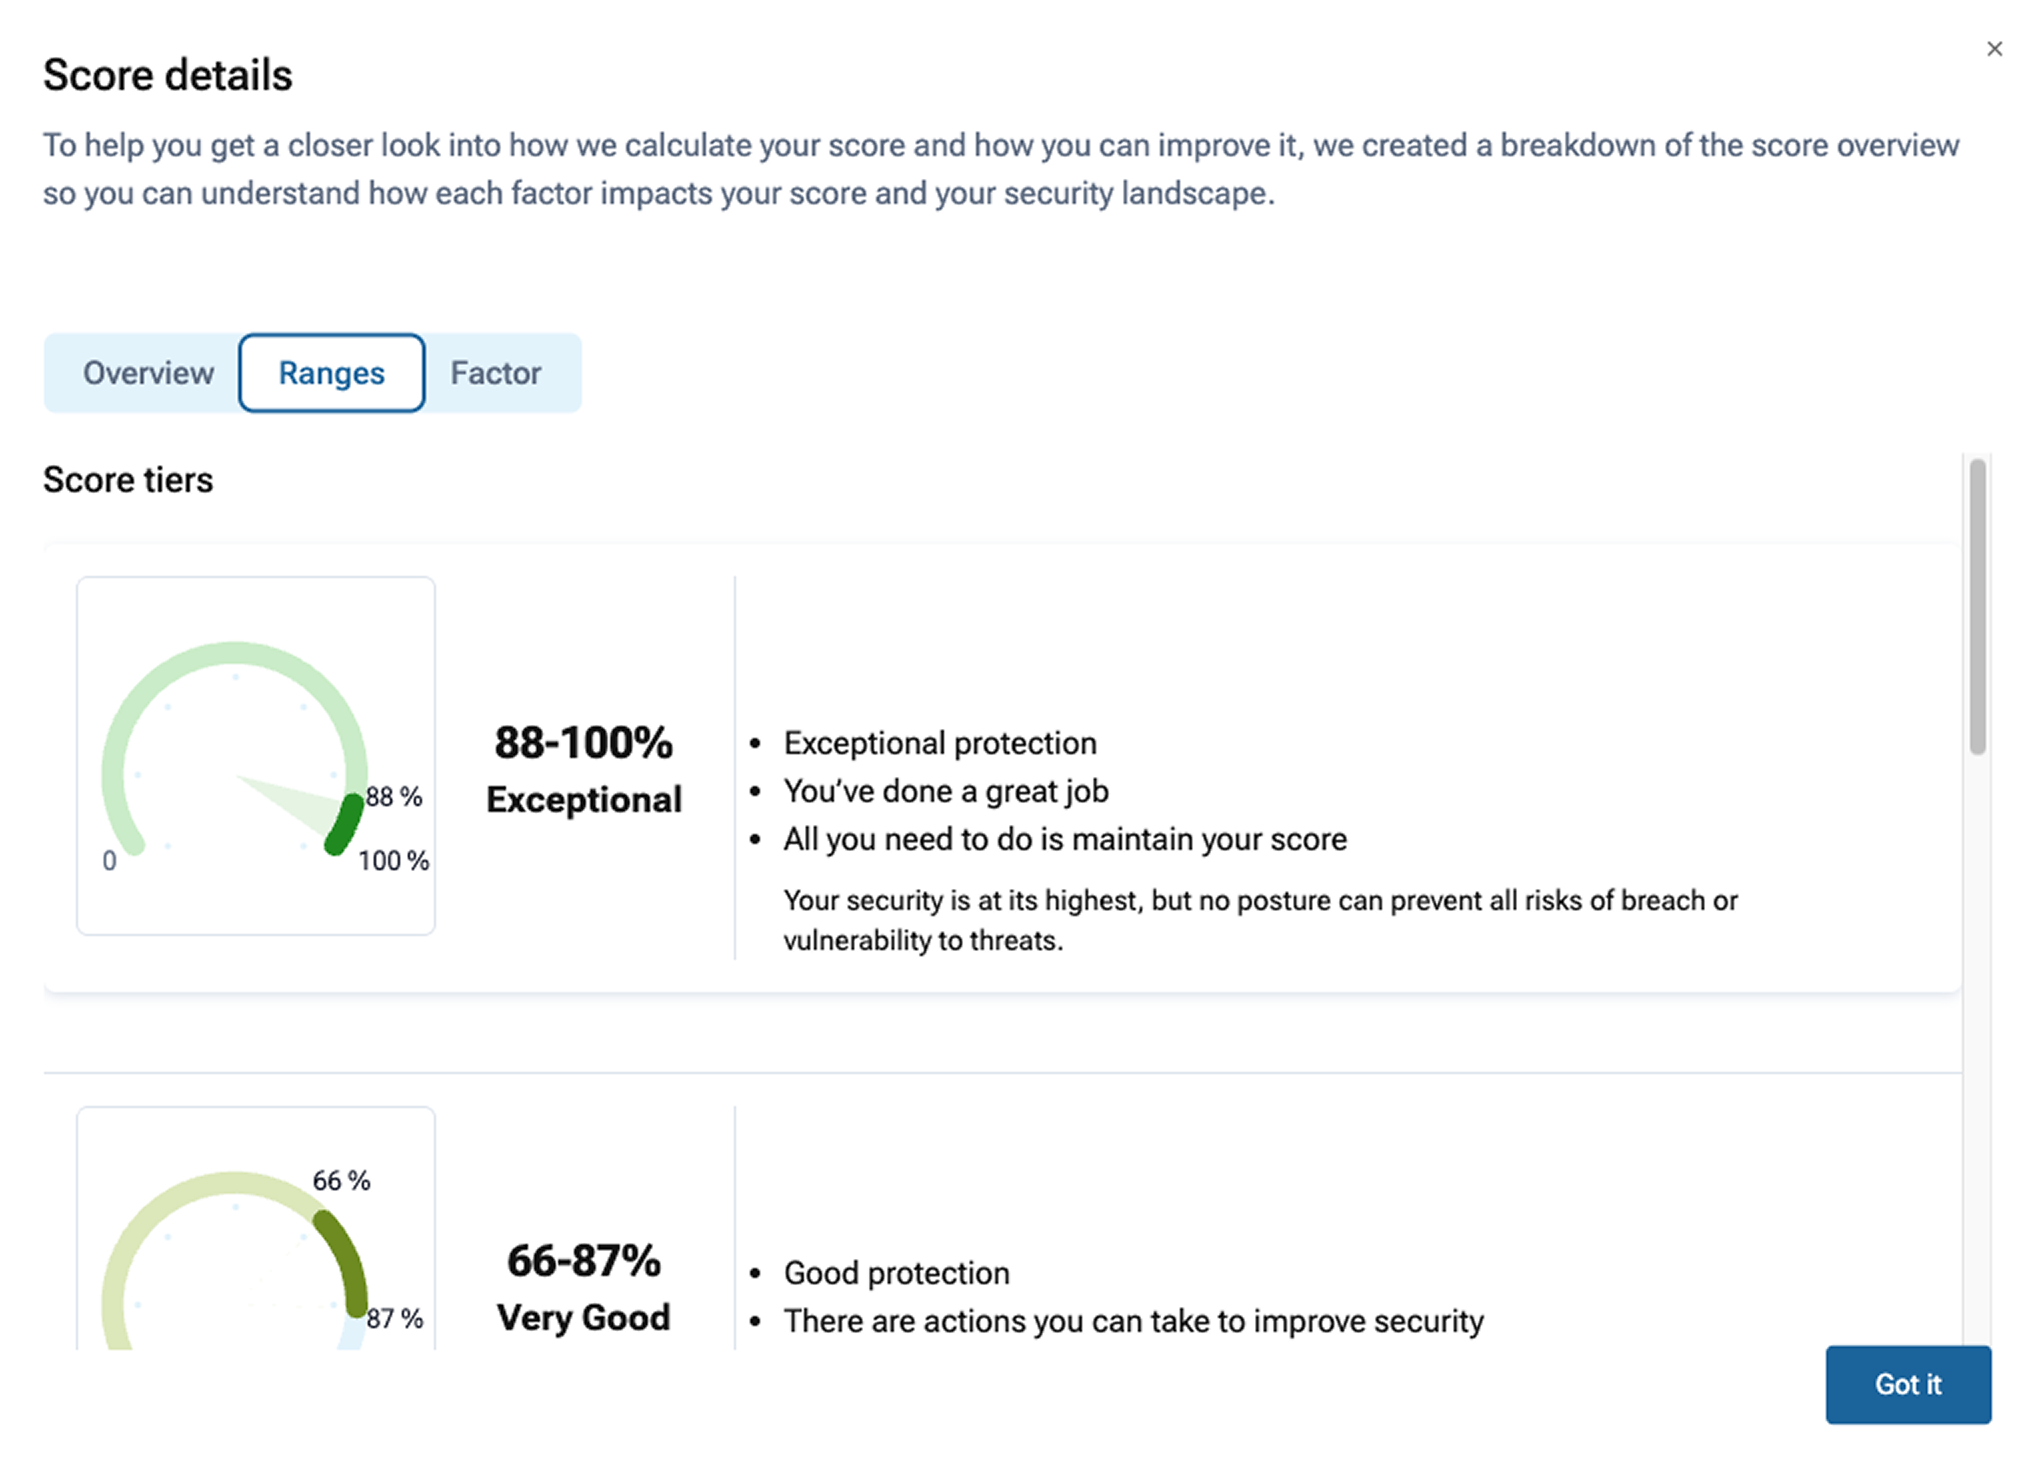Screen dimensions: 2036x1470
Task: Click the dark green 88-100% gauge segment
Action: (x=345, y=825)
